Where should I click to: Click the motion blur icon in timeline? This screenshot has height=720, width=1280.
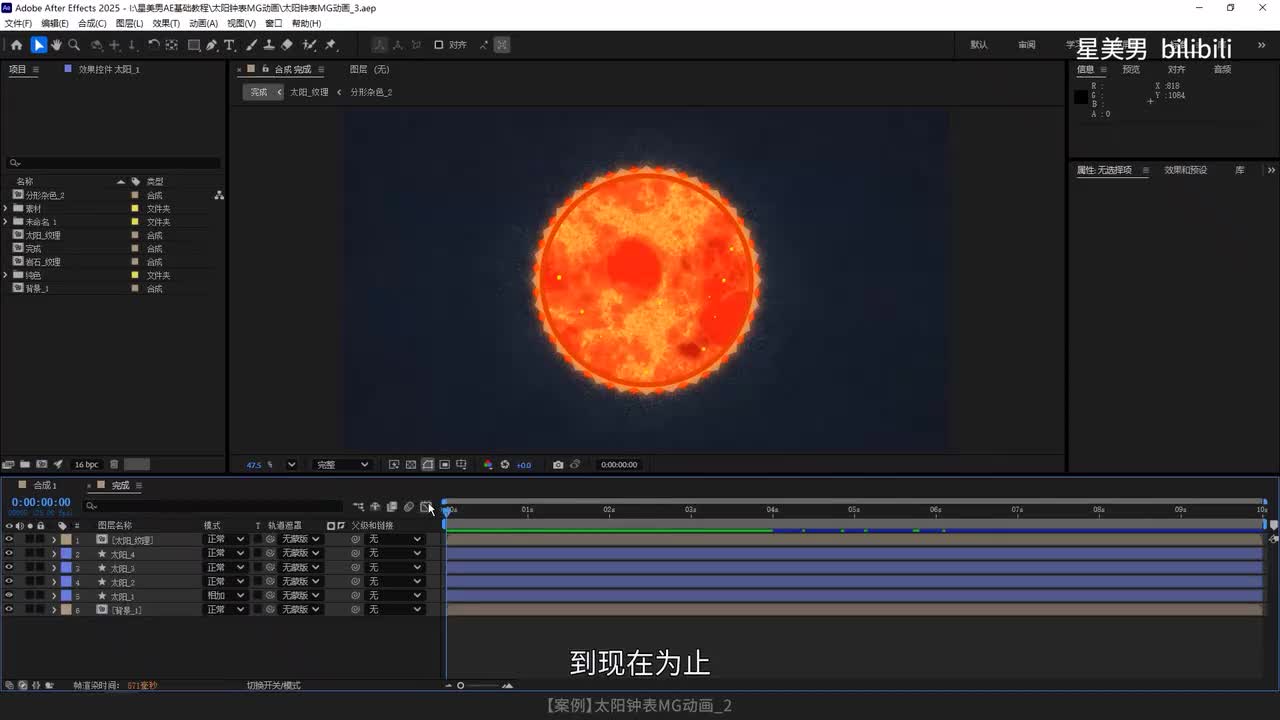click(409, 507)
